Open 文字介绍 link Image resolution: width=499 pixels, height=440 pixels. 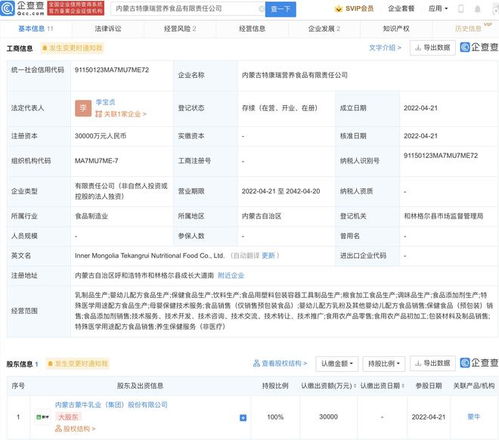(385, 48)
